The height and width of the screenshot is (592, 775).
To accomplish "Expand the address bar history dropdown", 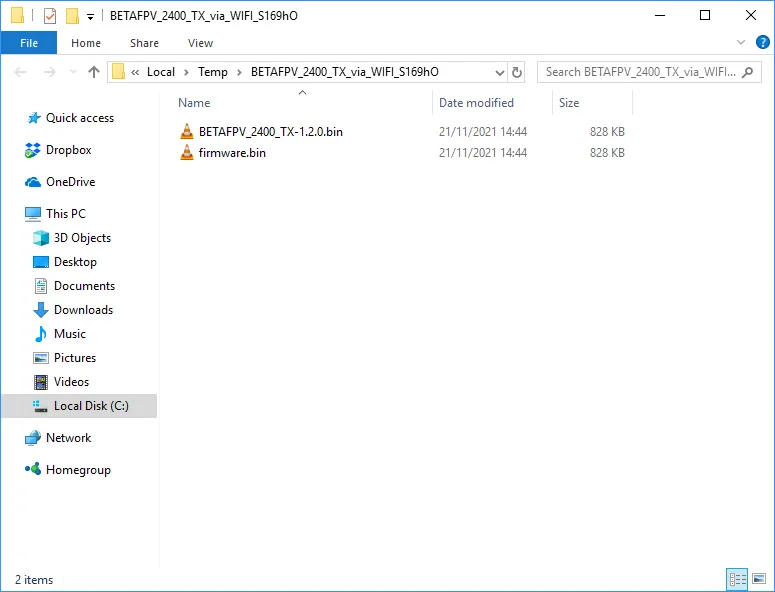I will [500, 73].
